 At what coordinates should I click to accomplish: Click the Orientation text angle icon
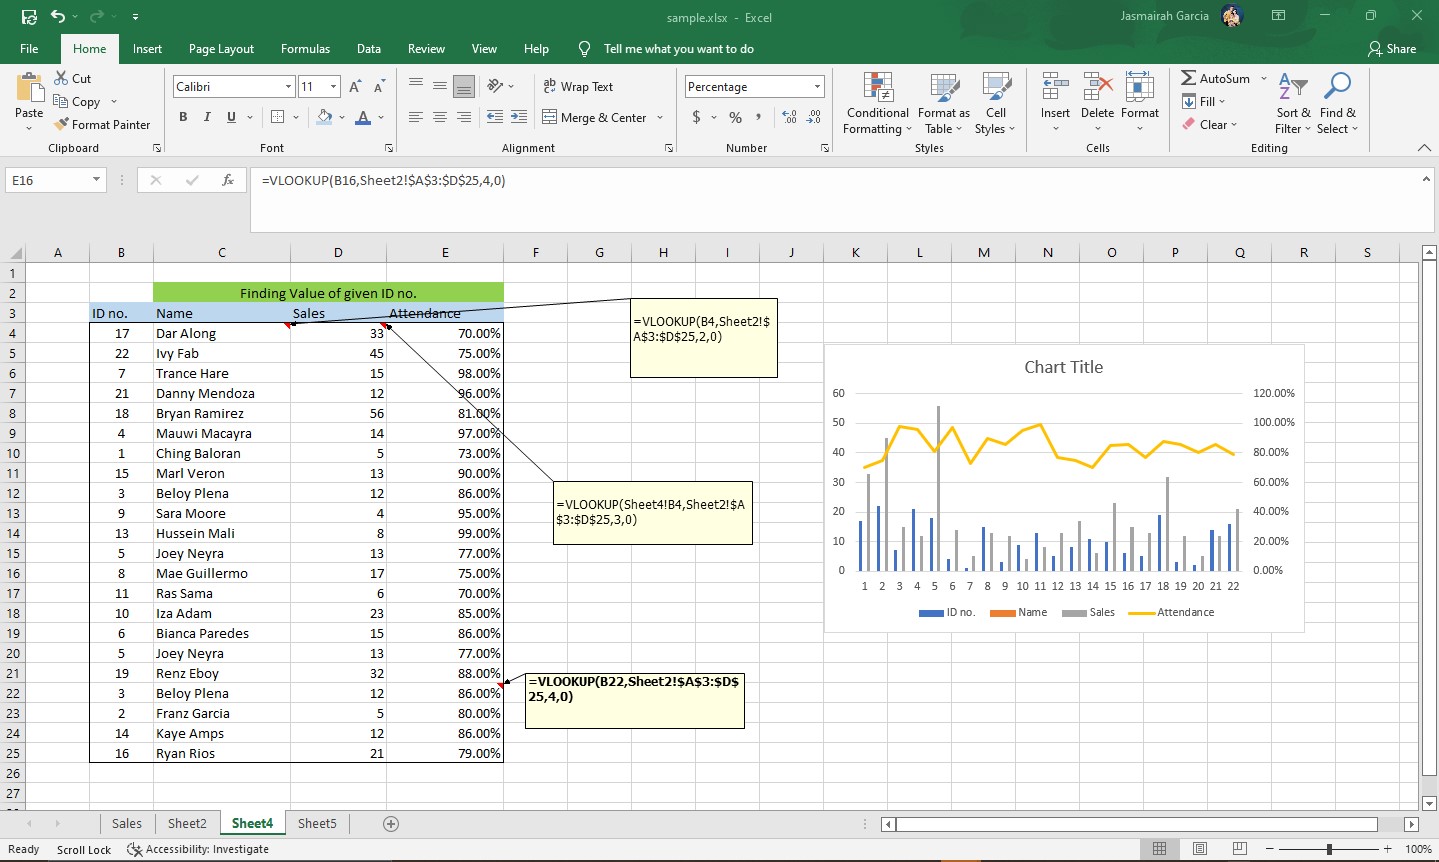[495, 86]
